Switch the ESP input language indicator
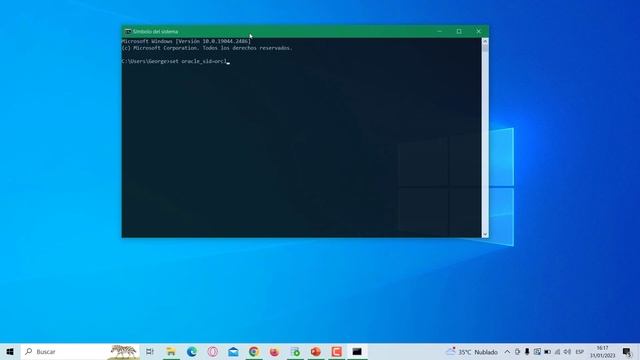Image resolution: width=640 pixels, height=360 pixels. click(580, 351)
